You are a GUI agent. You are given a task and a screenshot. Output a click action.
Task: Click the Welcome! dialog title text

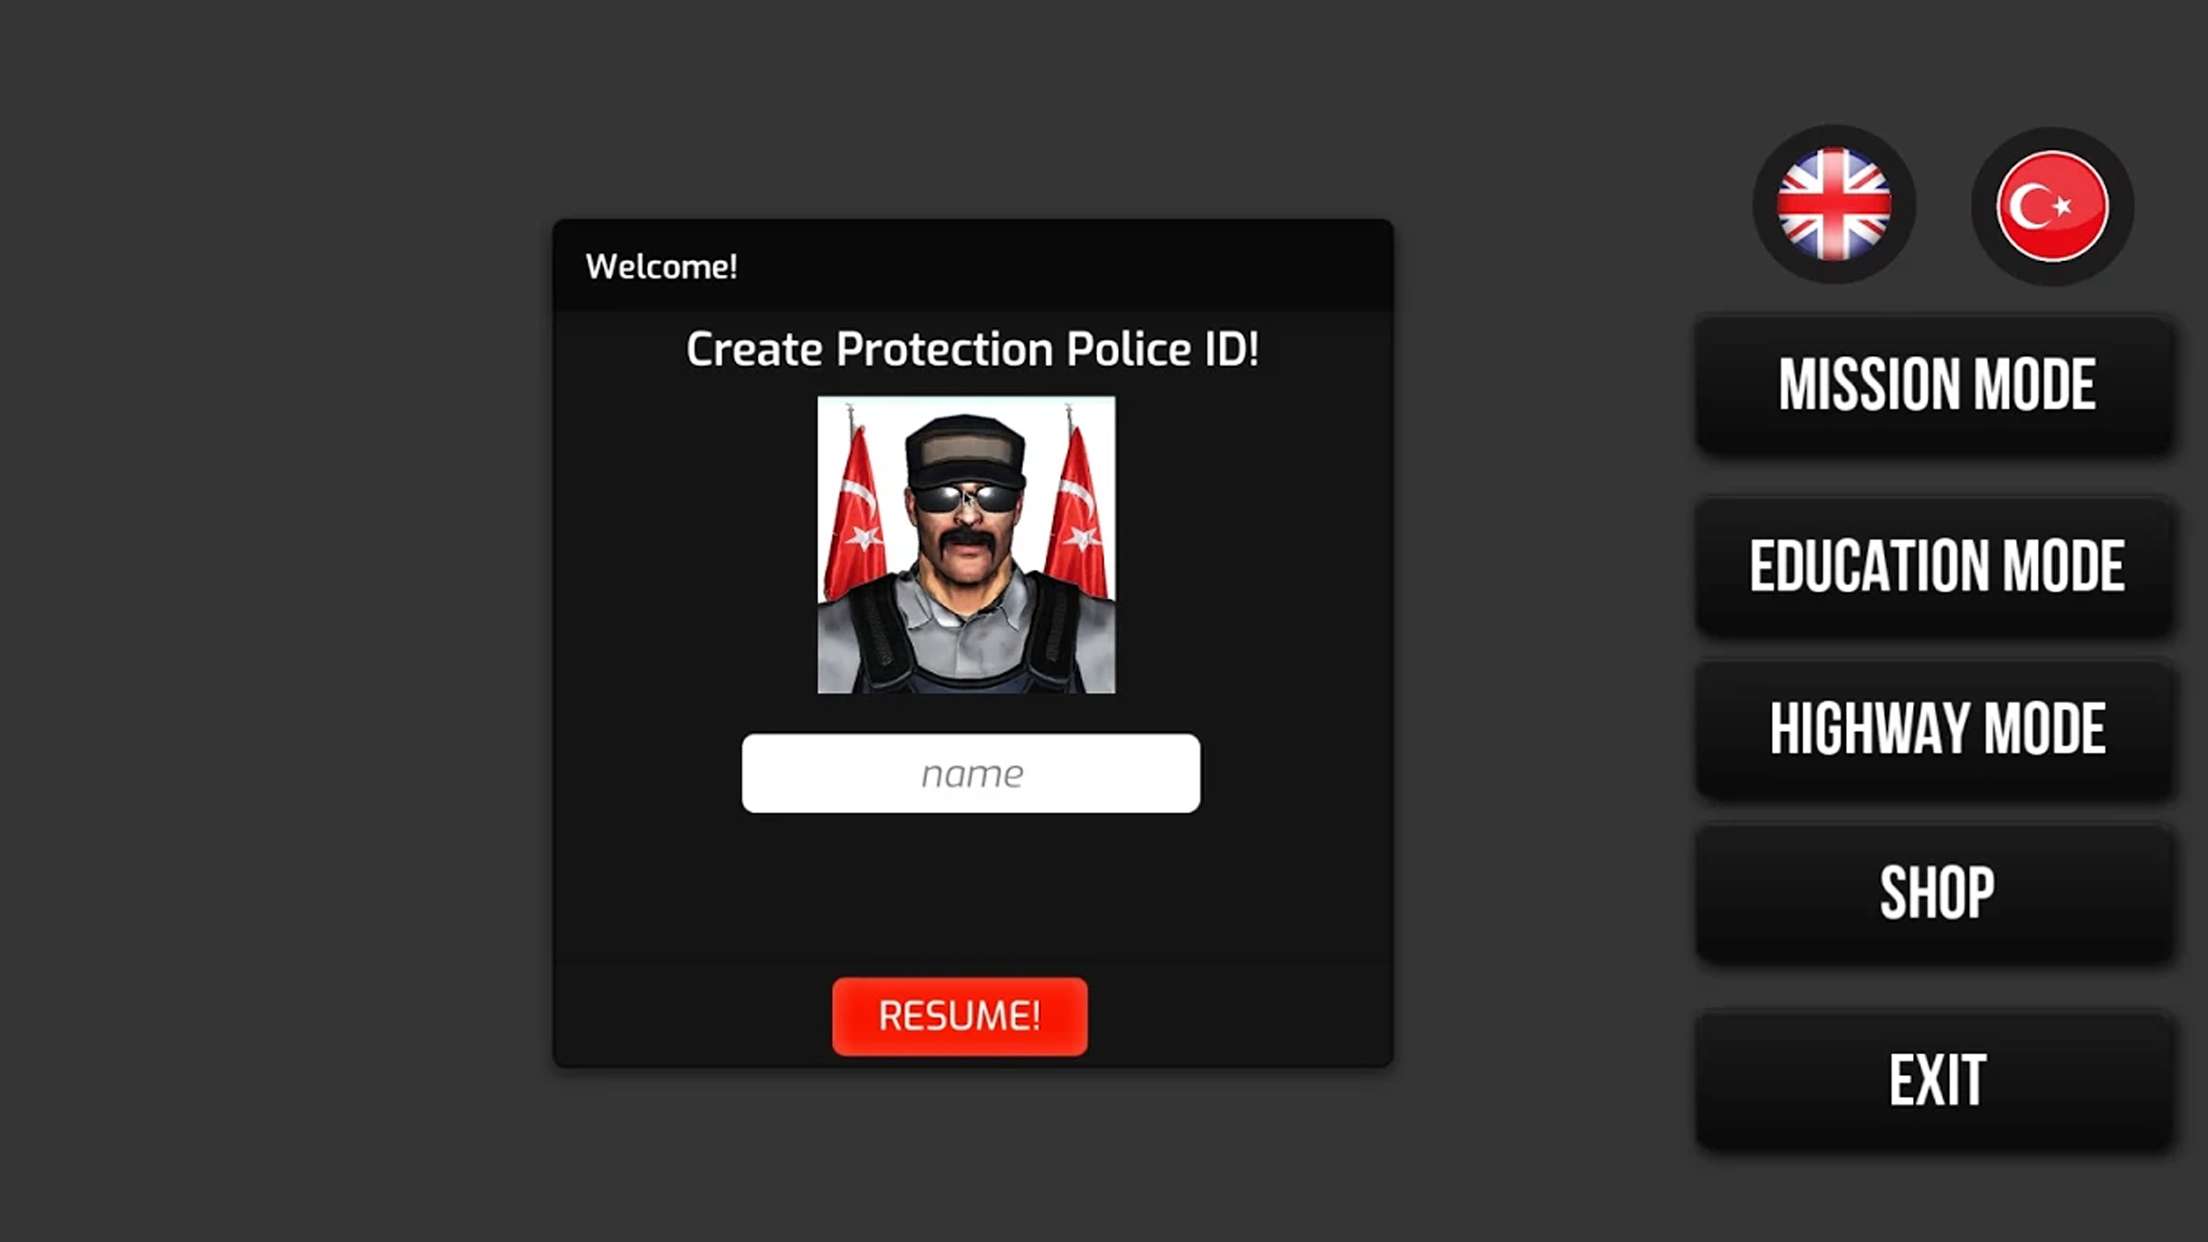[661, 267]
